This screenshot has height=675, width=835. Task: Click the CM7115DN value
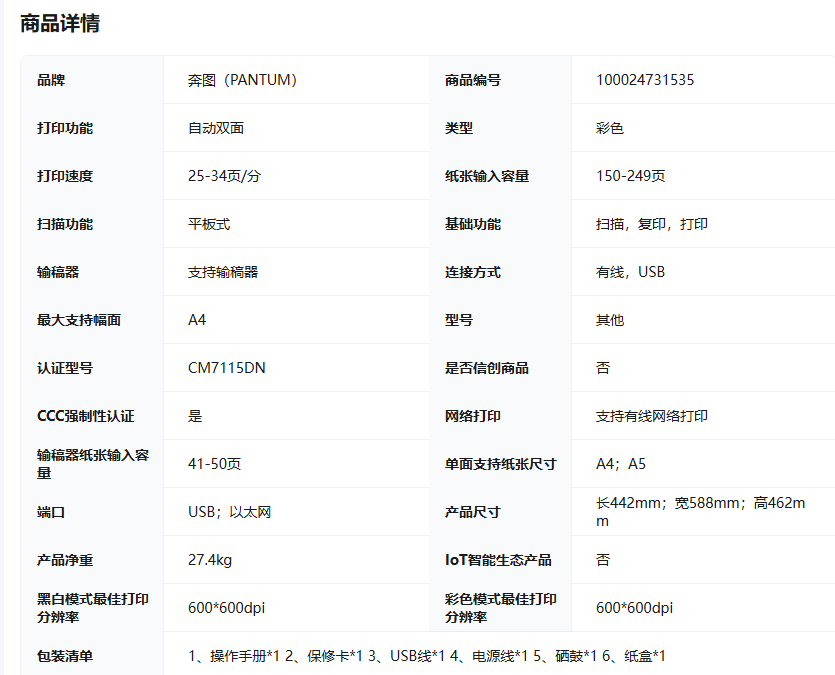(226, 367)
